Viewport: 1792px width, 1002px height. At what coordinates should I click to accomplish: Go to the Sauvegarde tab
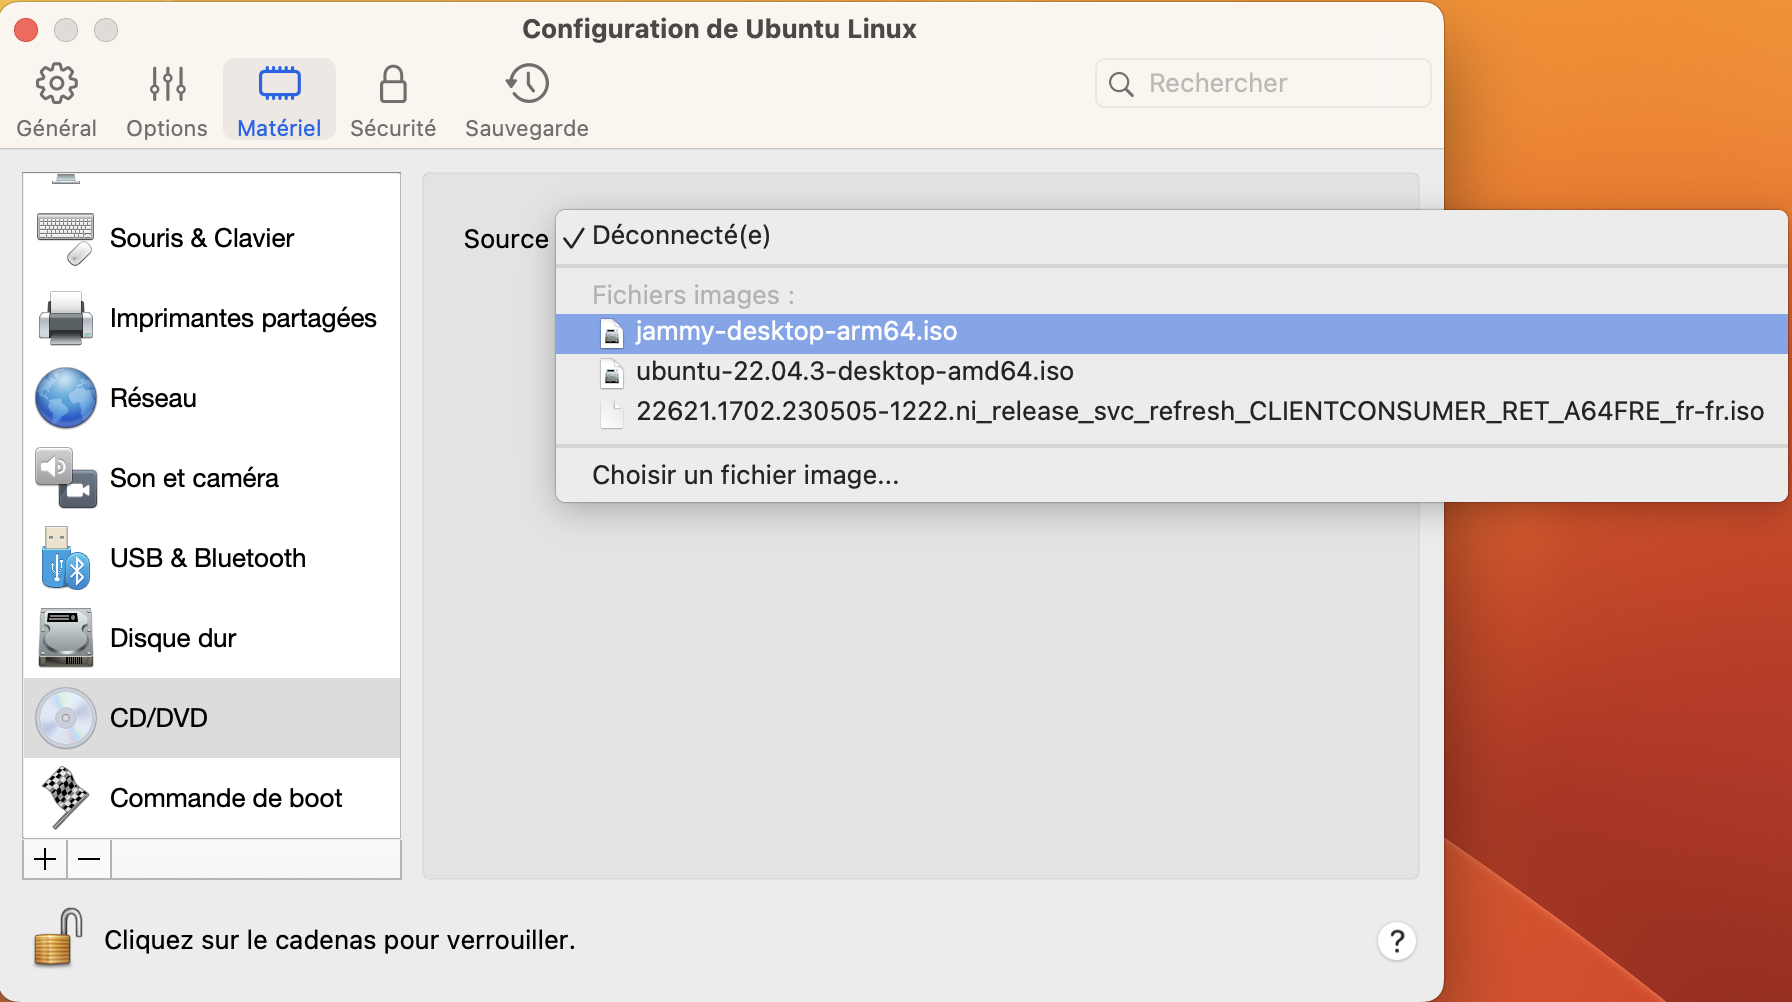[x=527, y=100]
